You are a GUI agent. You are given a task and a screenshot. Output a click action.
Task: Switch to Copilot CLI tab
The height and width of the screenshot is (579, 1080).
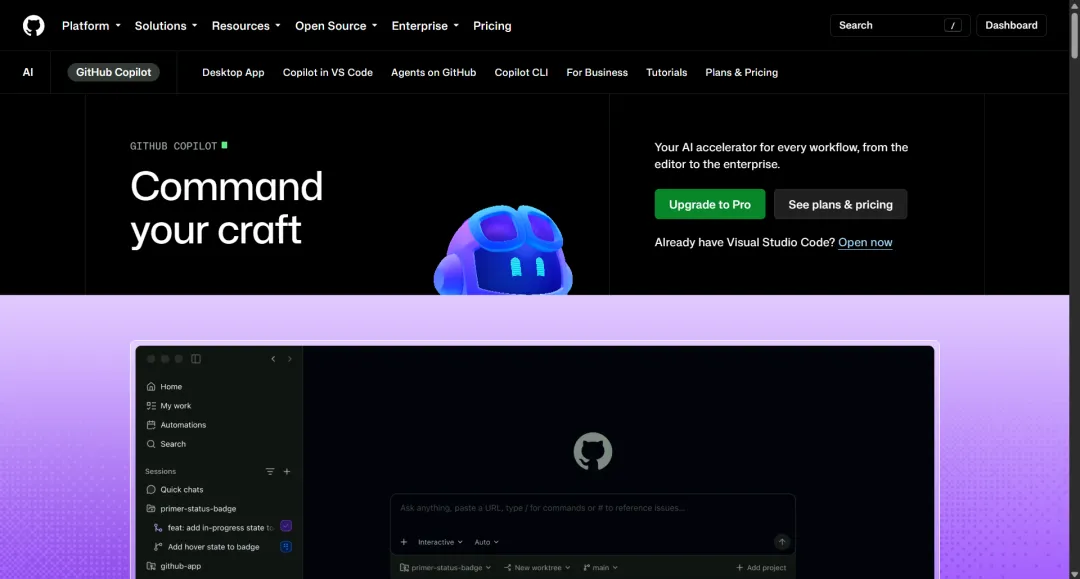(x=521, y=72)
